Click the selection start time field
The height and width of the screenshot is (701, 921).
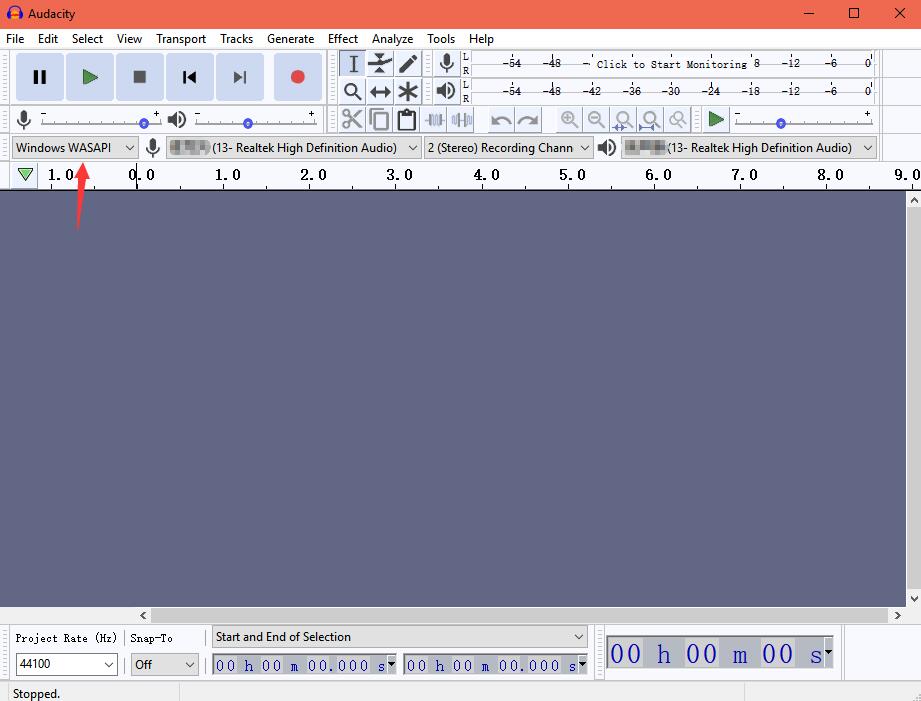[x=304, y=665]
